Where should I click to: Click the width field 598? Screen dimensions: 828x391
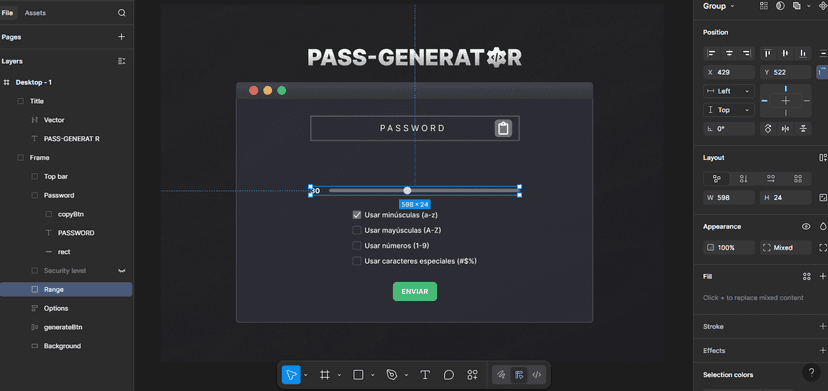[x=729, y=198]
